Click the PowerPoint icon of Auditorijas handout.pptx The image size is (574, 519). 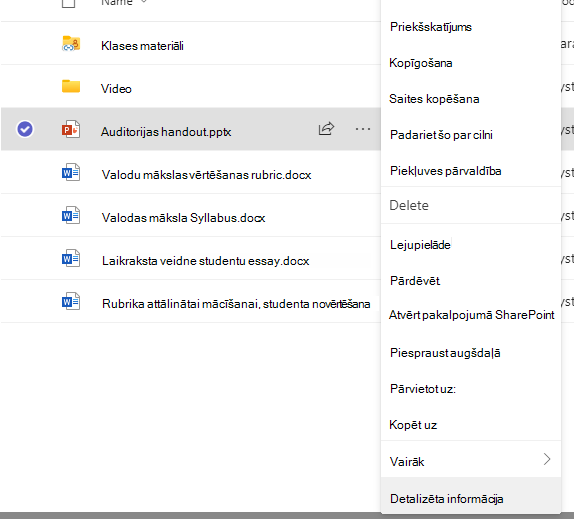[x=71, y=129]
